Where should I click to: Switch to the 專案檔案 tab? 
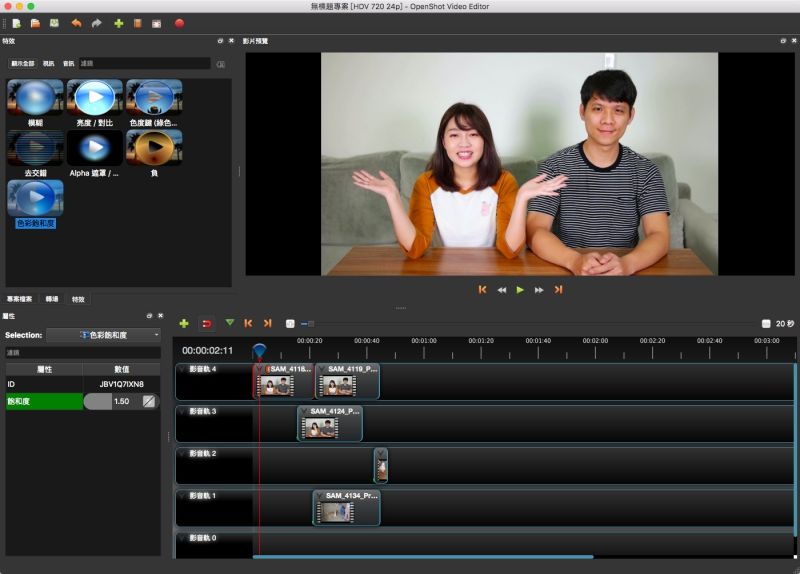point(20,299)
